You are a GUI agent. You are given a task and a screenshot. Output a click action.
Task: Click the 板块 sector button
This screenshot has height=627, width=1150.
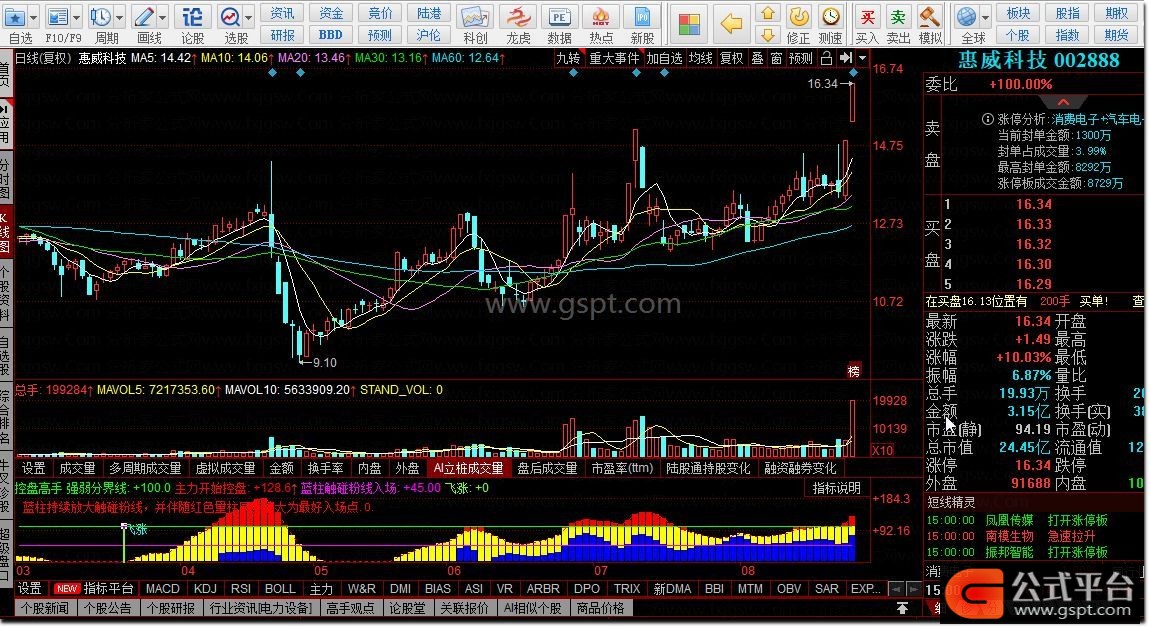pyautogui.click(x=1018, y=13)
